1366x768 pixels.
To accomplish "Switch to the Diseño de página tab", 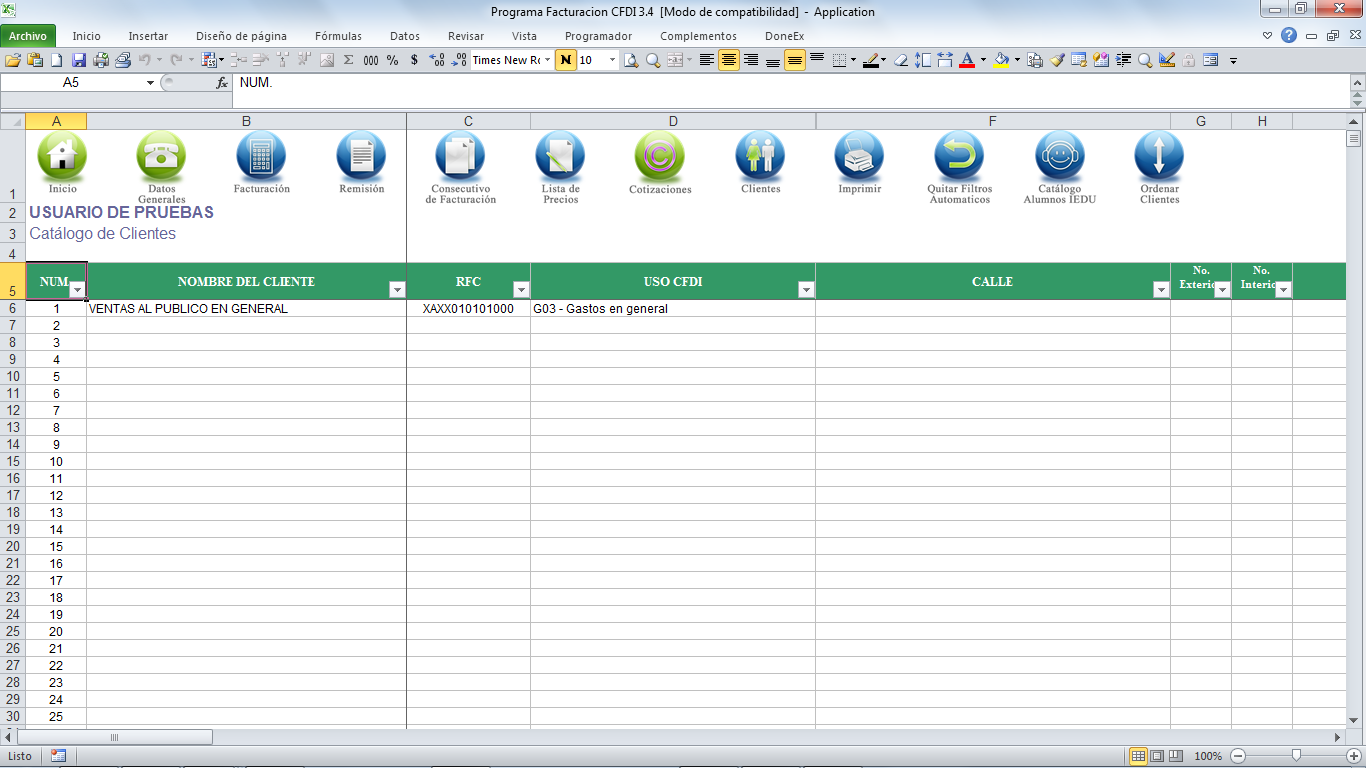I will click(241, 36).
